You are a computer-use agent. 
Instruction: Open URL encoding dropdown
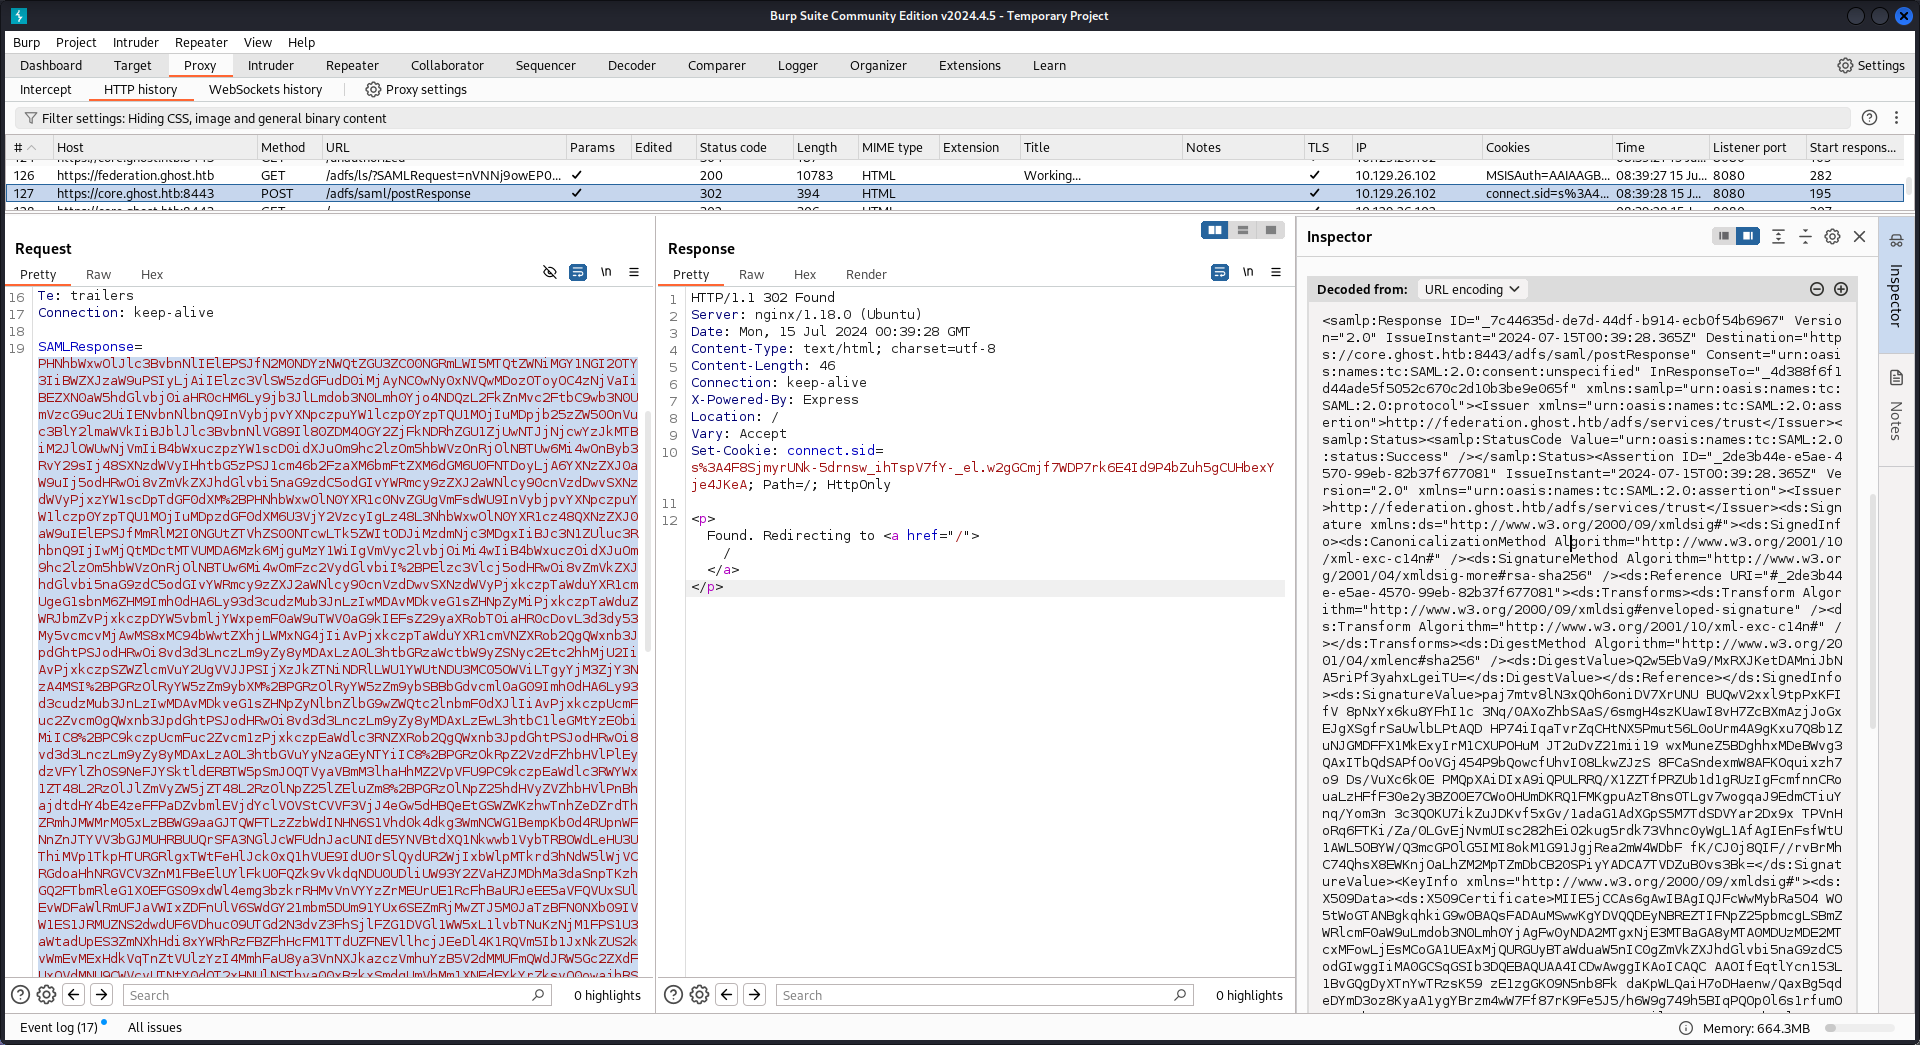pos(1472,289)
